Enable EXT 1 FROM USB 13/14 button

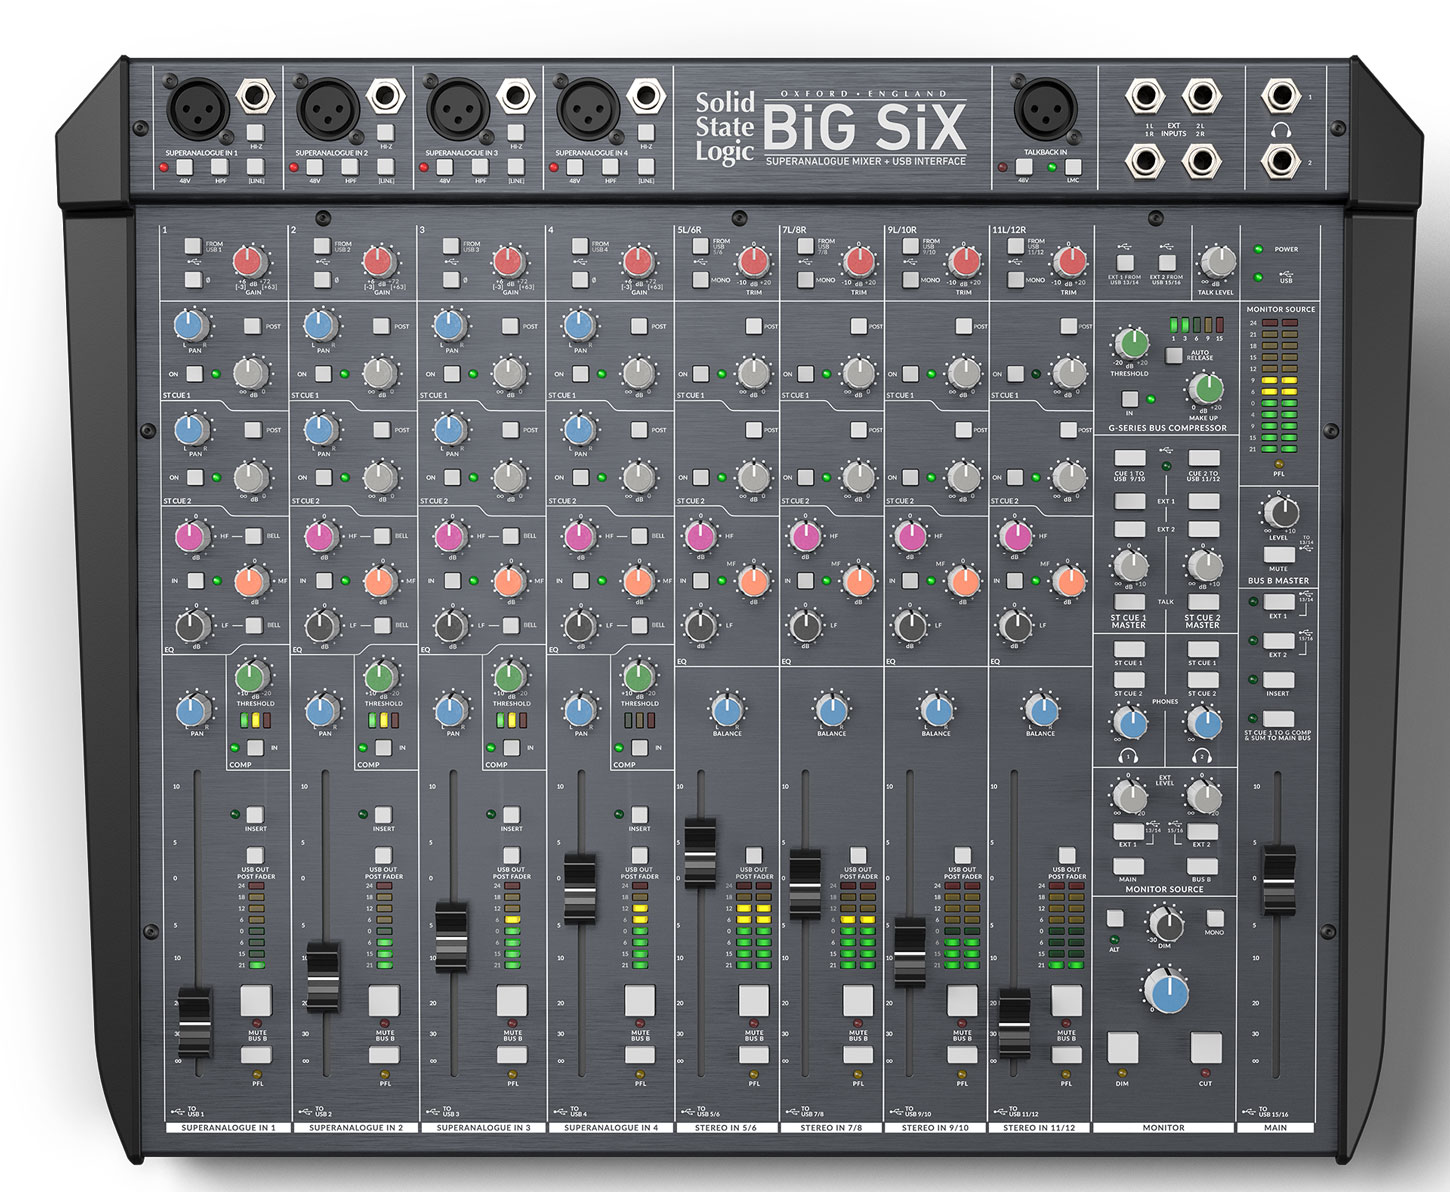(1125, 264)
